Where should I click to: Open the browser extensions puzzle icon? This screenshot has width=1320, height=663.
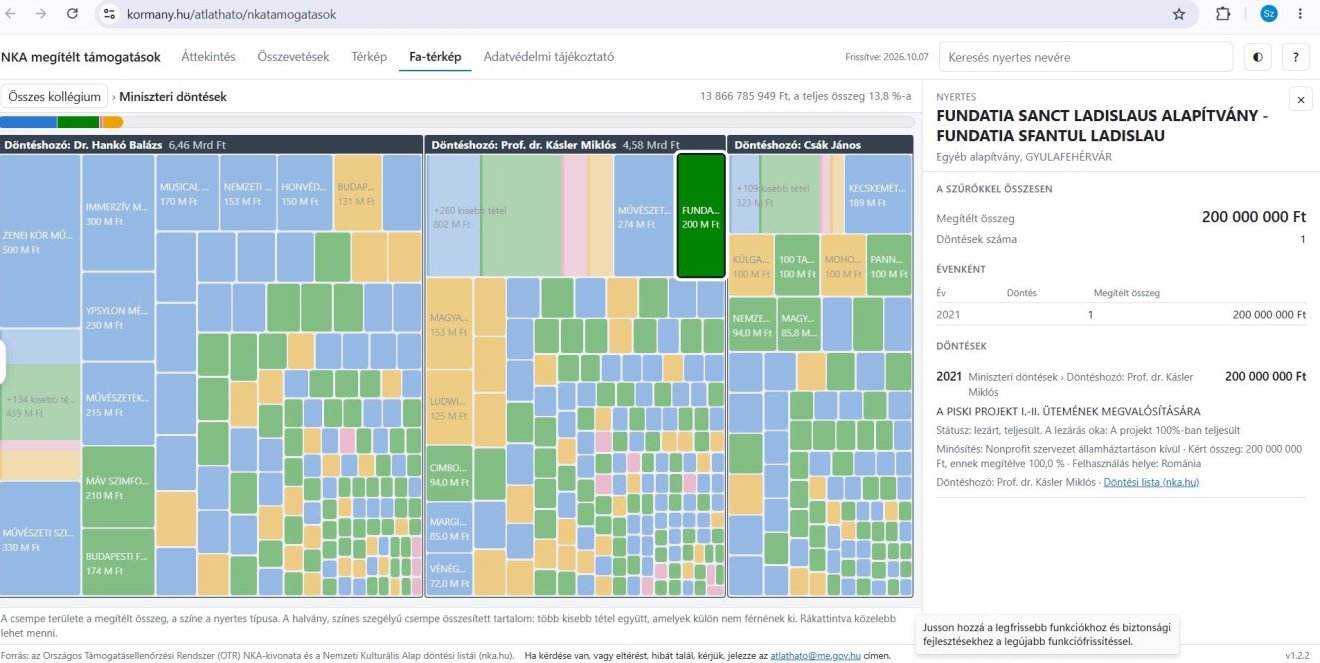click(x=1223, y=14)
